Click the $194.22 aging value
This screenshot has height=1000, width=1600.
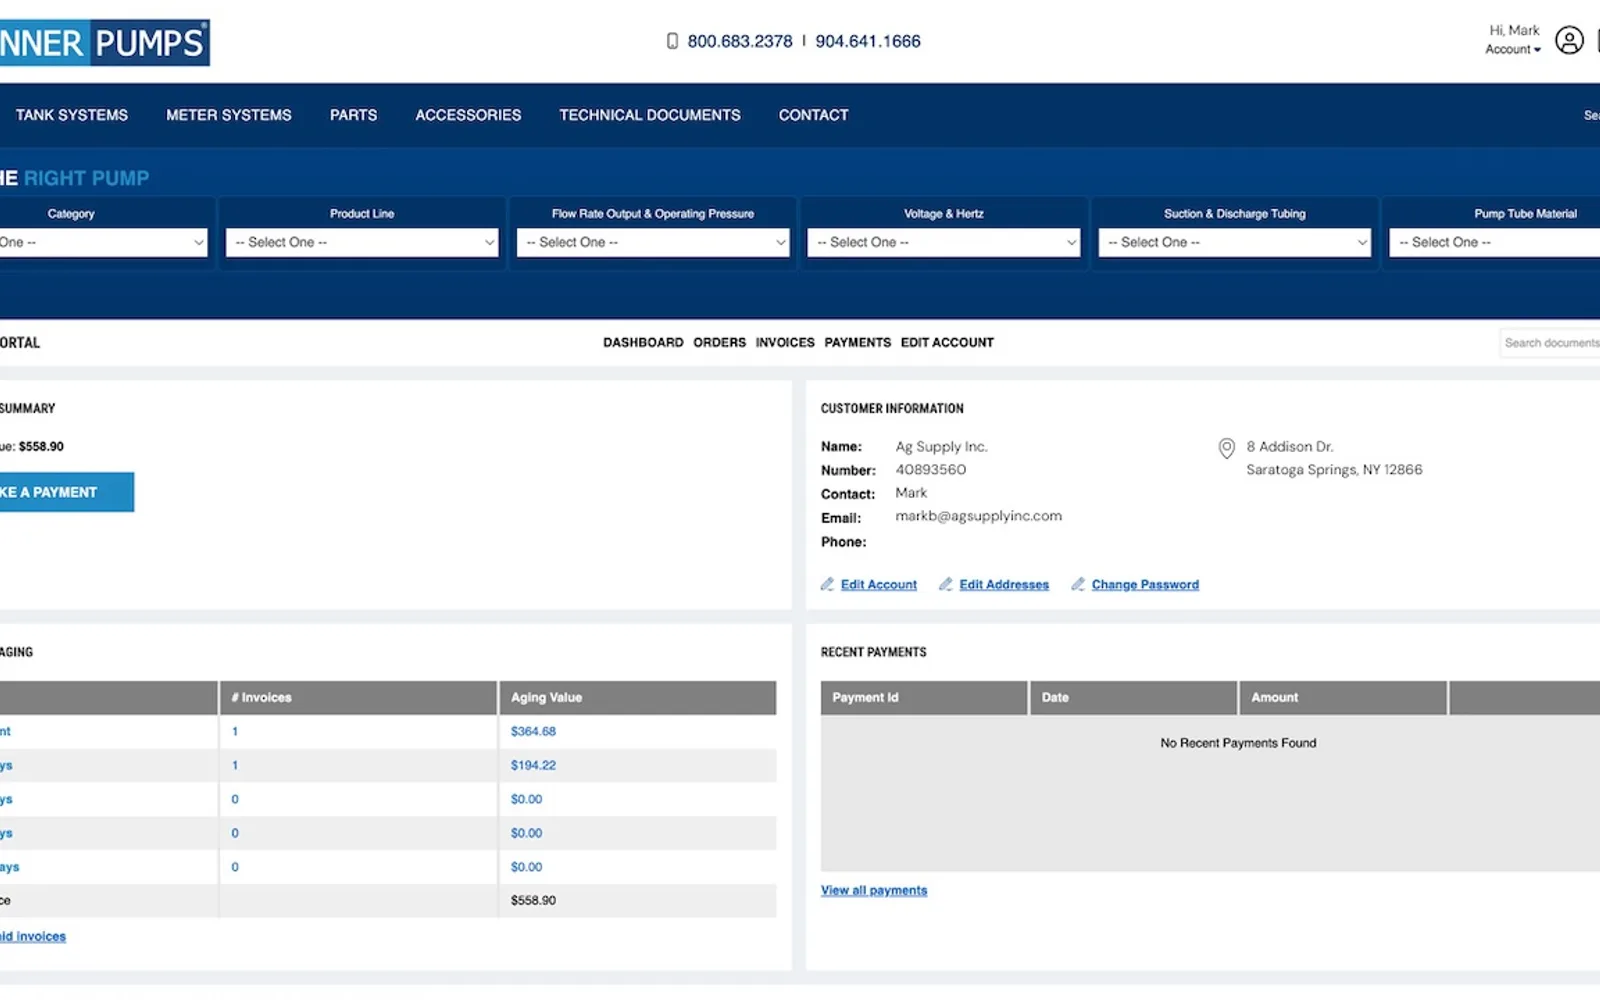[x=533, y=765]
